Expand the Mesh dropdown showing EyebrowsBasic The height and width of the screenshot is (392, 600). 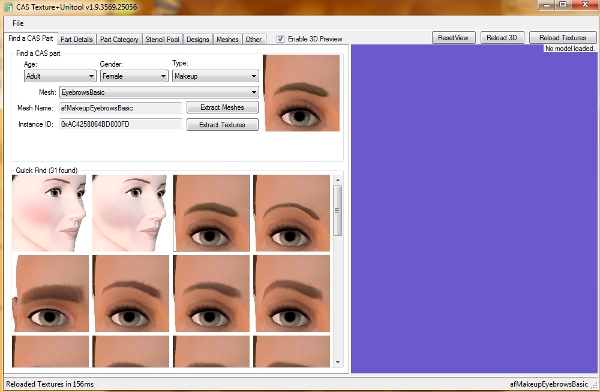[159, 92]
